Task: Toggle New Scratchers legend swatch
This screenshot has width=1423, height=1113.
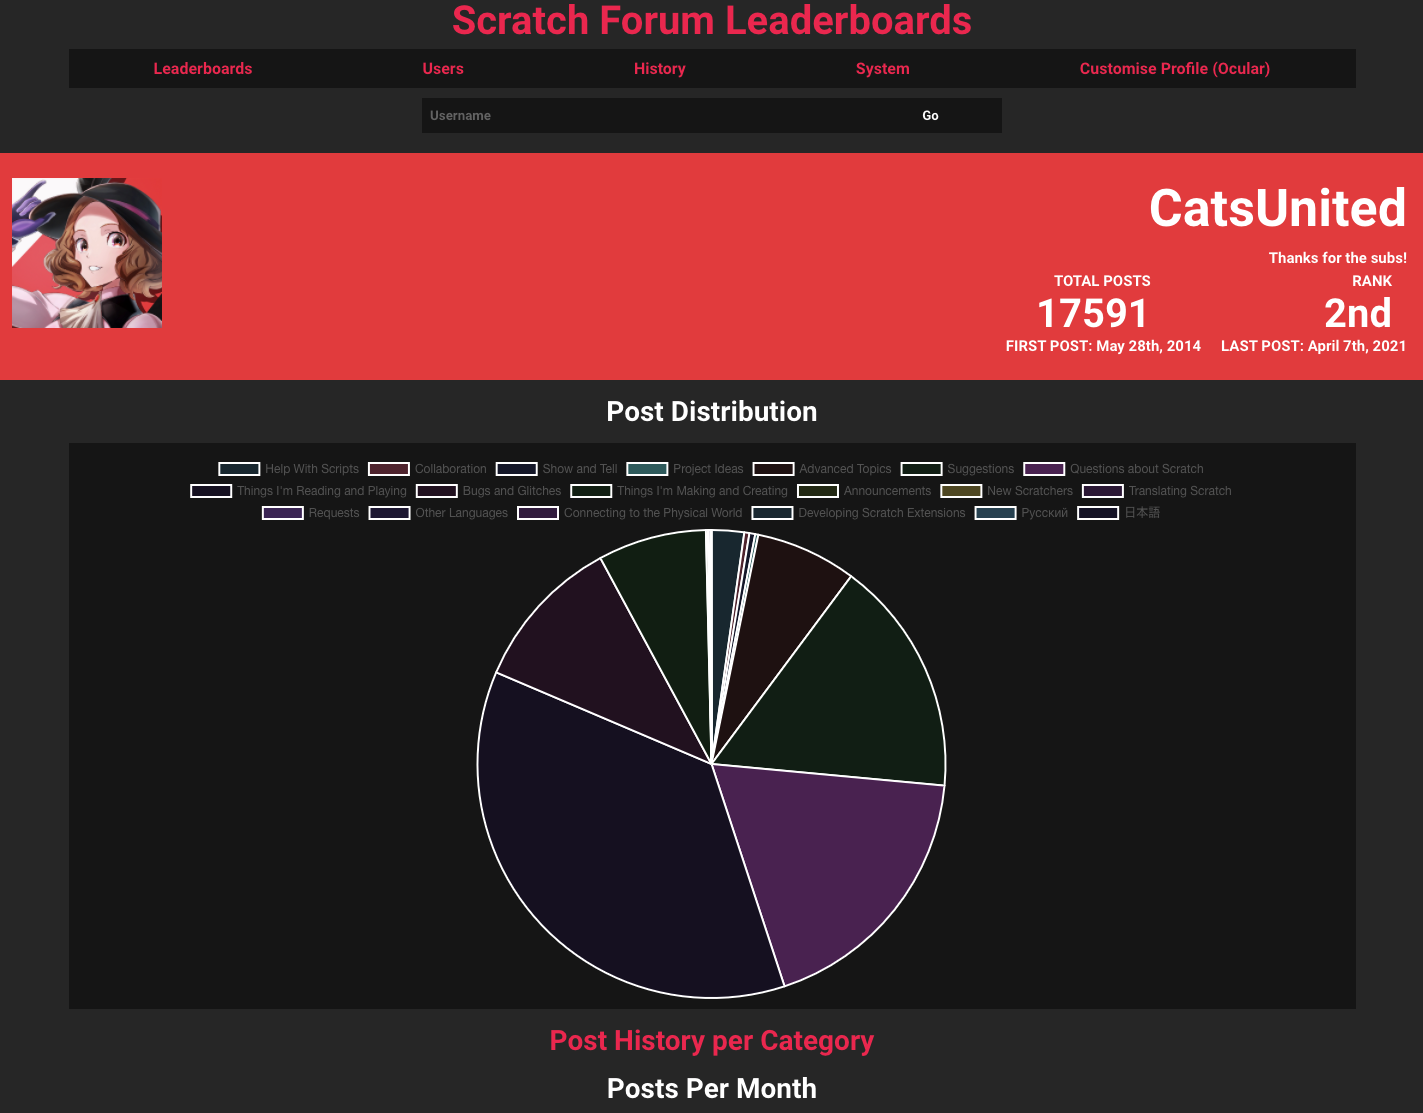Action: pyautogui.click(x=961, y=491)
